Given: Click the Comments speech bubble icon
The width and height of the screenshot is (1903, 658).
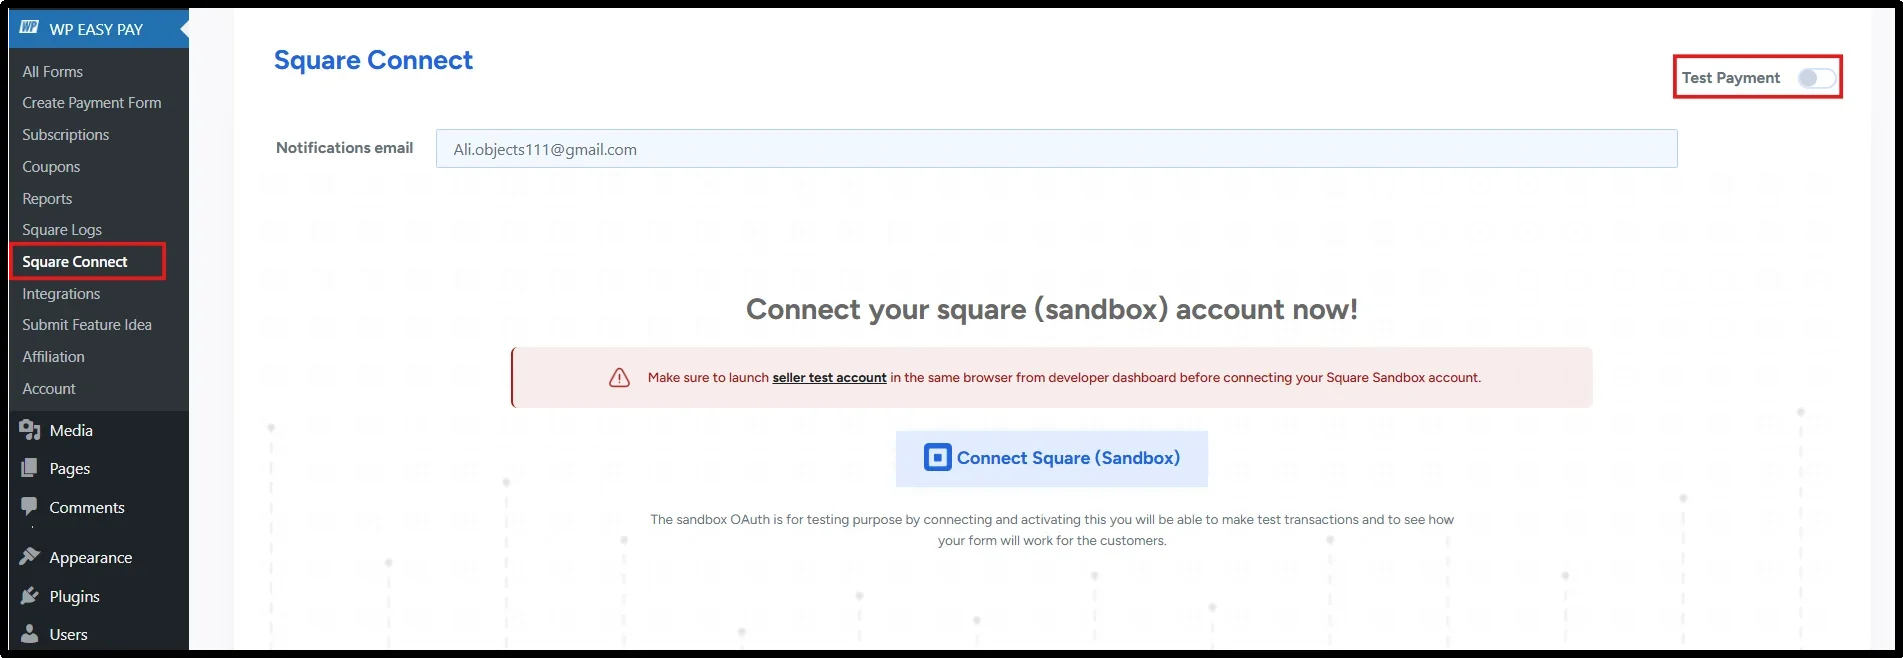Looking at the screenshot, I should click(x=30, y=506).
